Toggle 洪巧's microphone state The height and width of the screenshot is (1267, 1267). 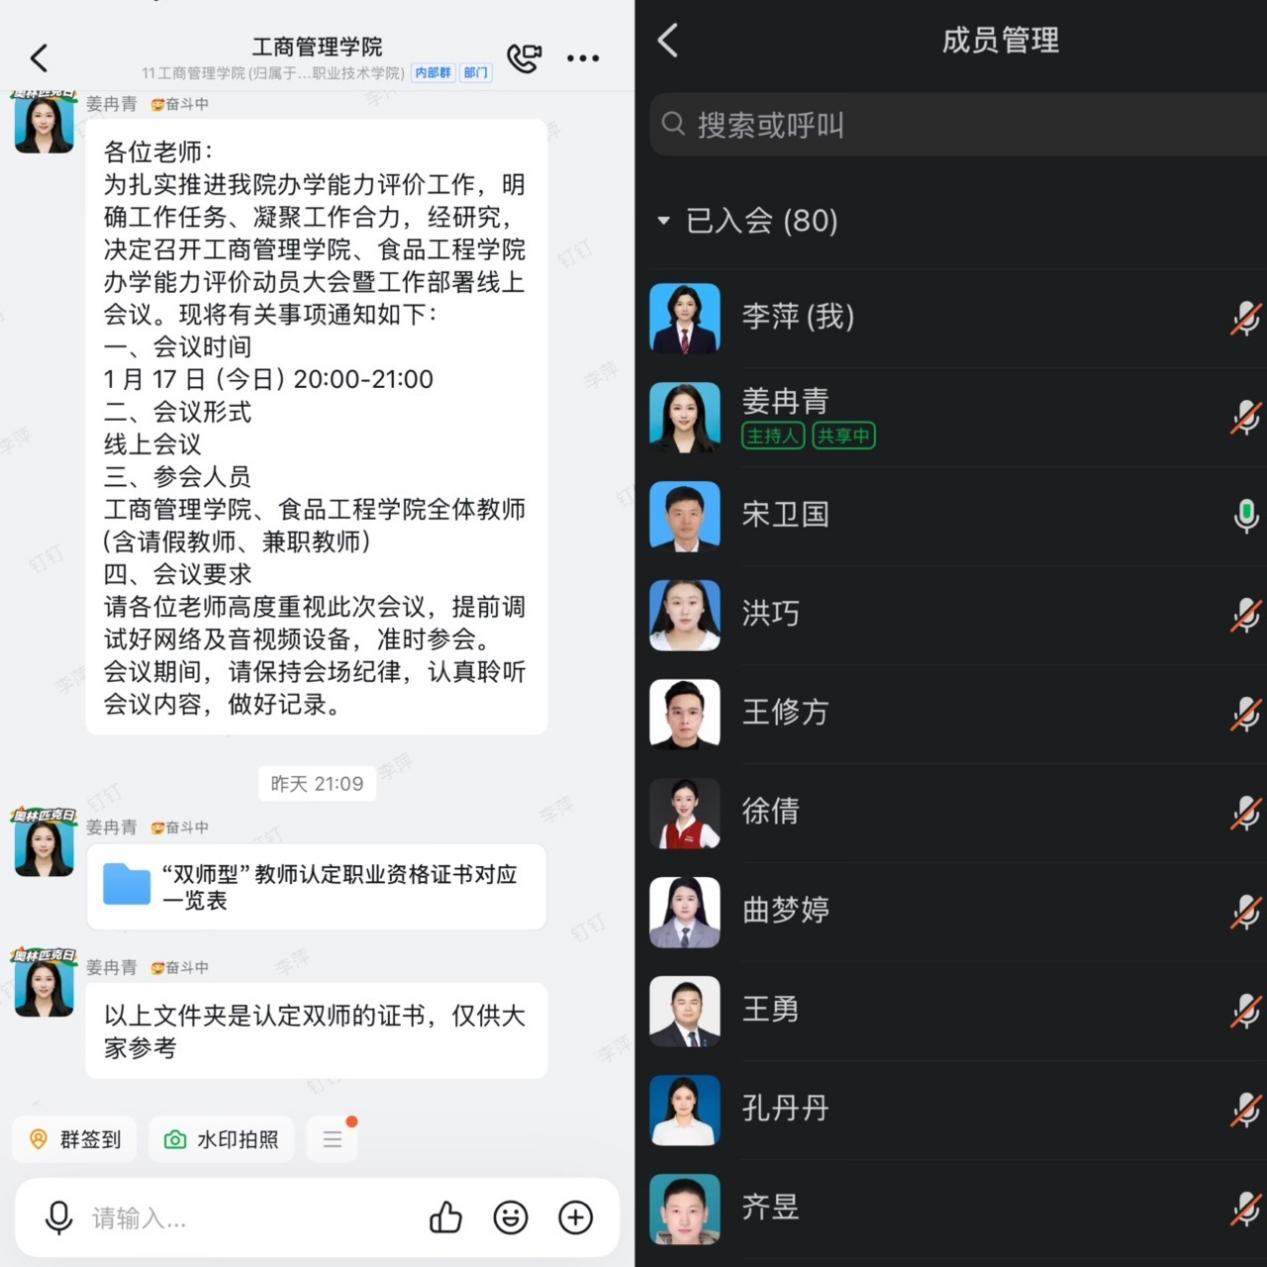[1245, 614]
